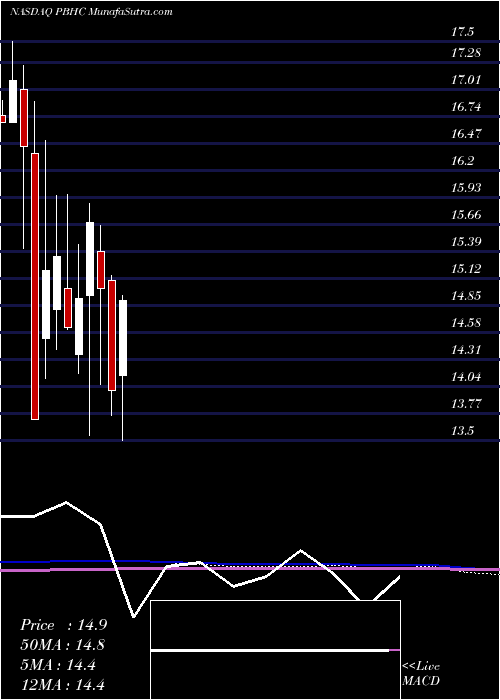Viewport: 500px width, 700px height.
Task: Select the 14.04 price axis label
Action: point(466,377)
